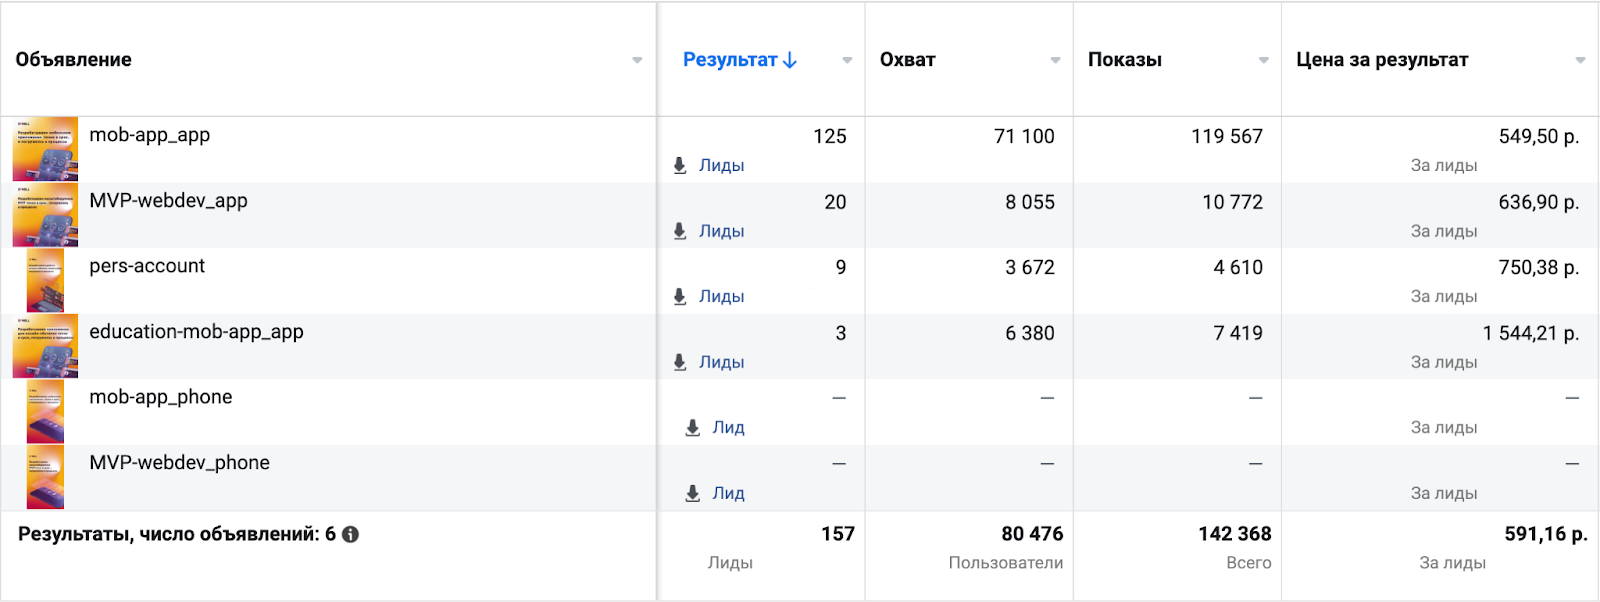Expand the Охват column dropdown

coord(1055,61)
